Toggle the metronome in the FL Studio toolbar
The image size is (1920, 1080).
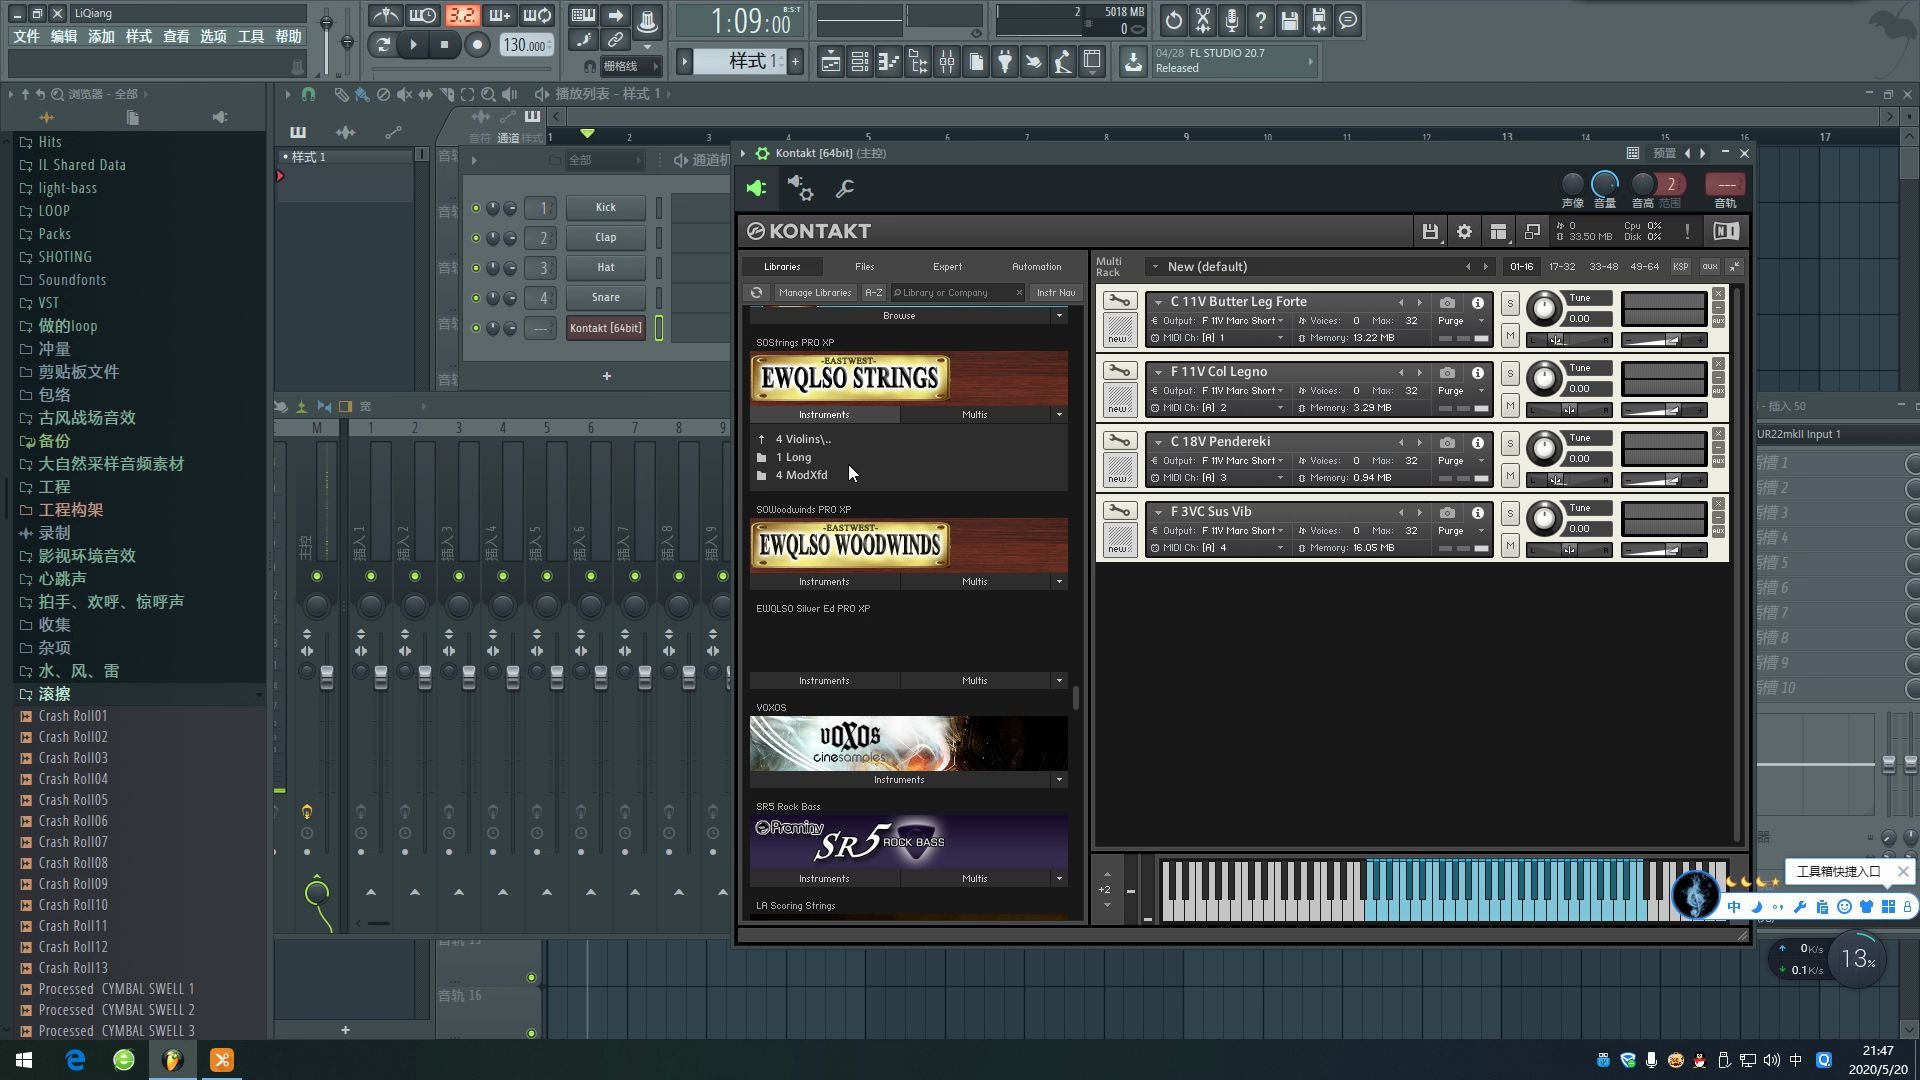click(385, 16)
